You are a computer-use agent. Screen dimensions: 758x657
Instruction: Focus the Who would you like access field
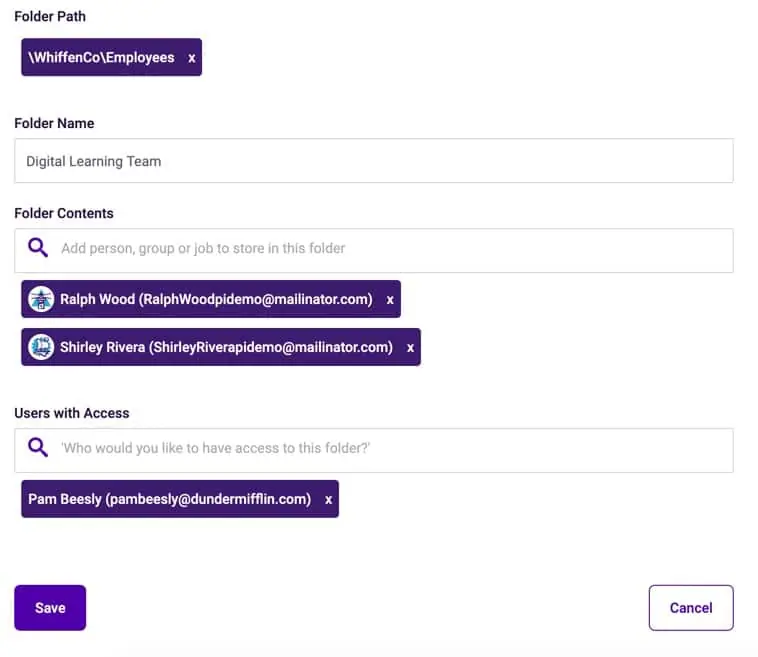(x=374, y=450)
